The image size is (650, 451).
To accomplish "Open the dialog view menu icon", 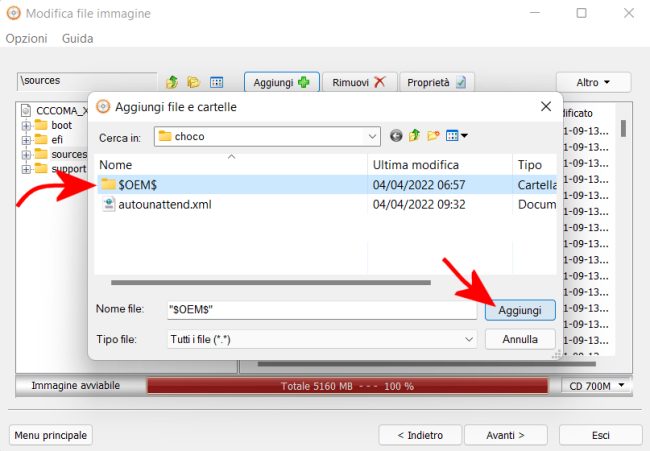I will (456, 136).
